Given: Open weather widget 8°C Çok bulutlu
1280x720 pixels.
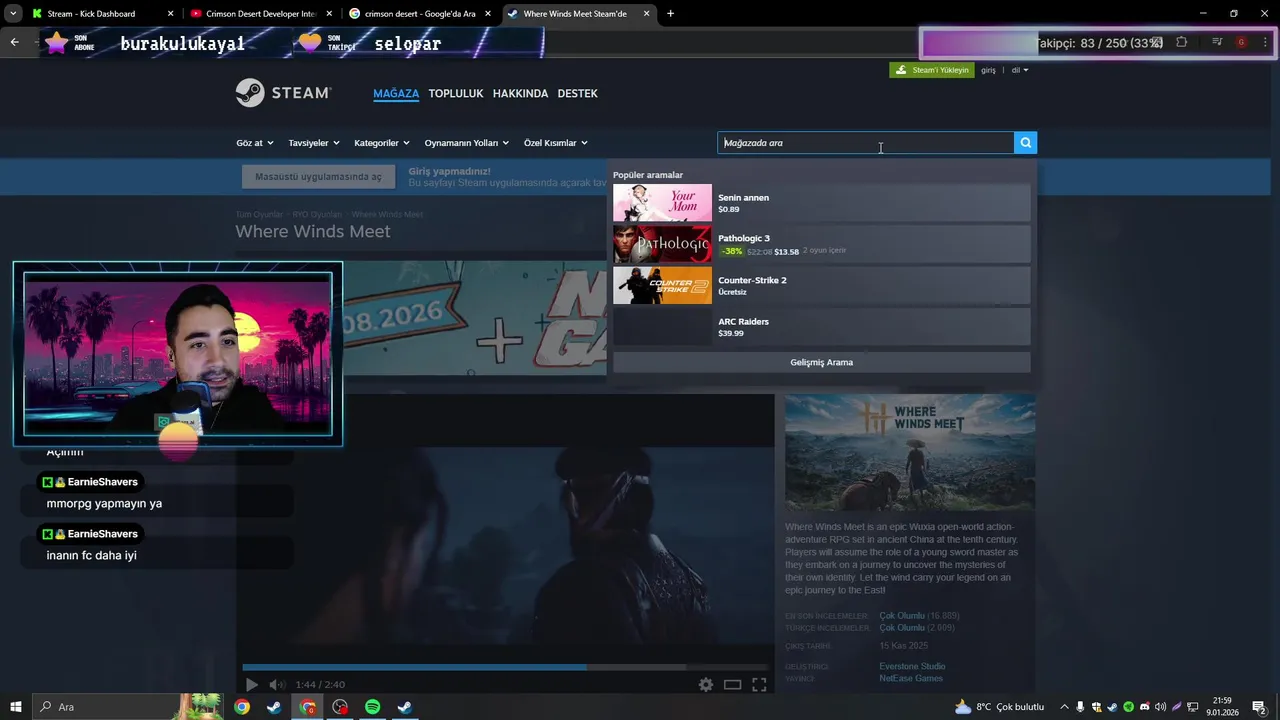Looking at the screenshot, I should [999, 707].
